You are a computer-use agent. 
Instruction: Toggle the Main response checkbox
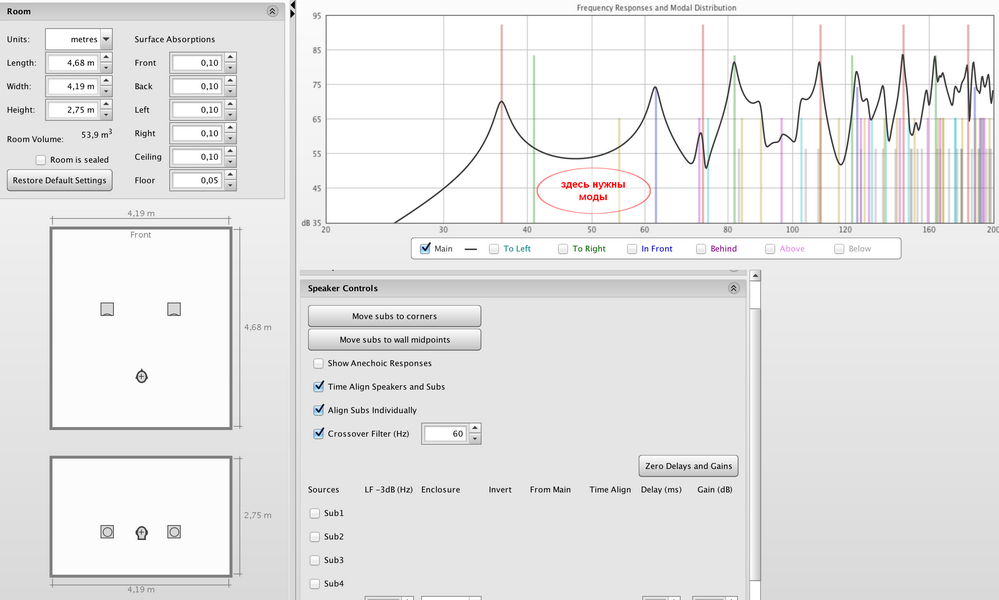(x=426, y=249)
